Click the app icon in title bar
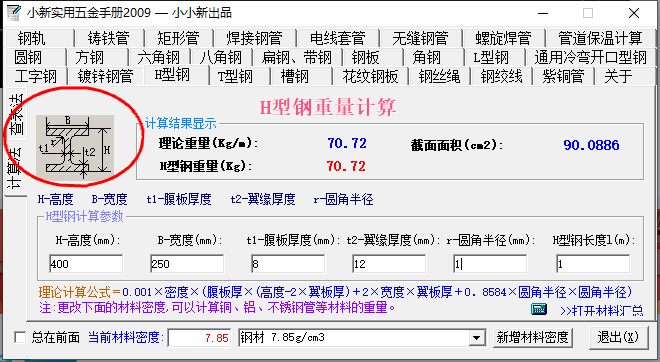660x362 pixels. (x=14, y=13)
